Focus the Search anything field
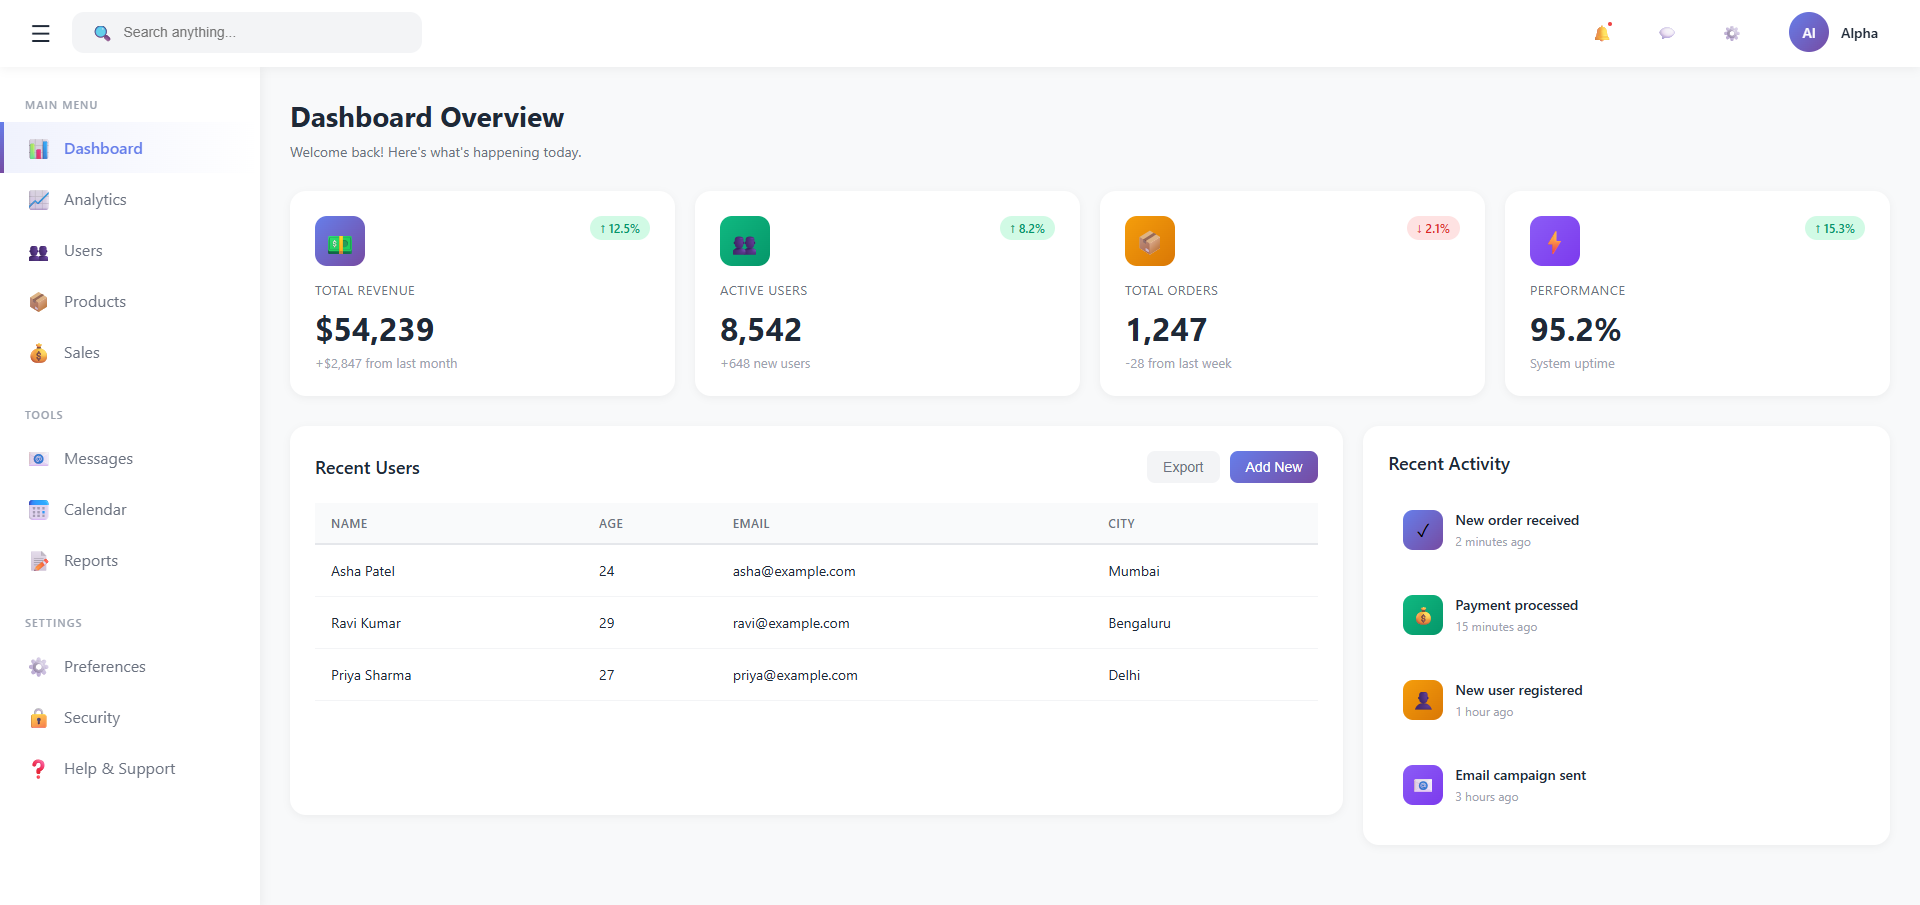1920x905 pixels. click(260, 33)
